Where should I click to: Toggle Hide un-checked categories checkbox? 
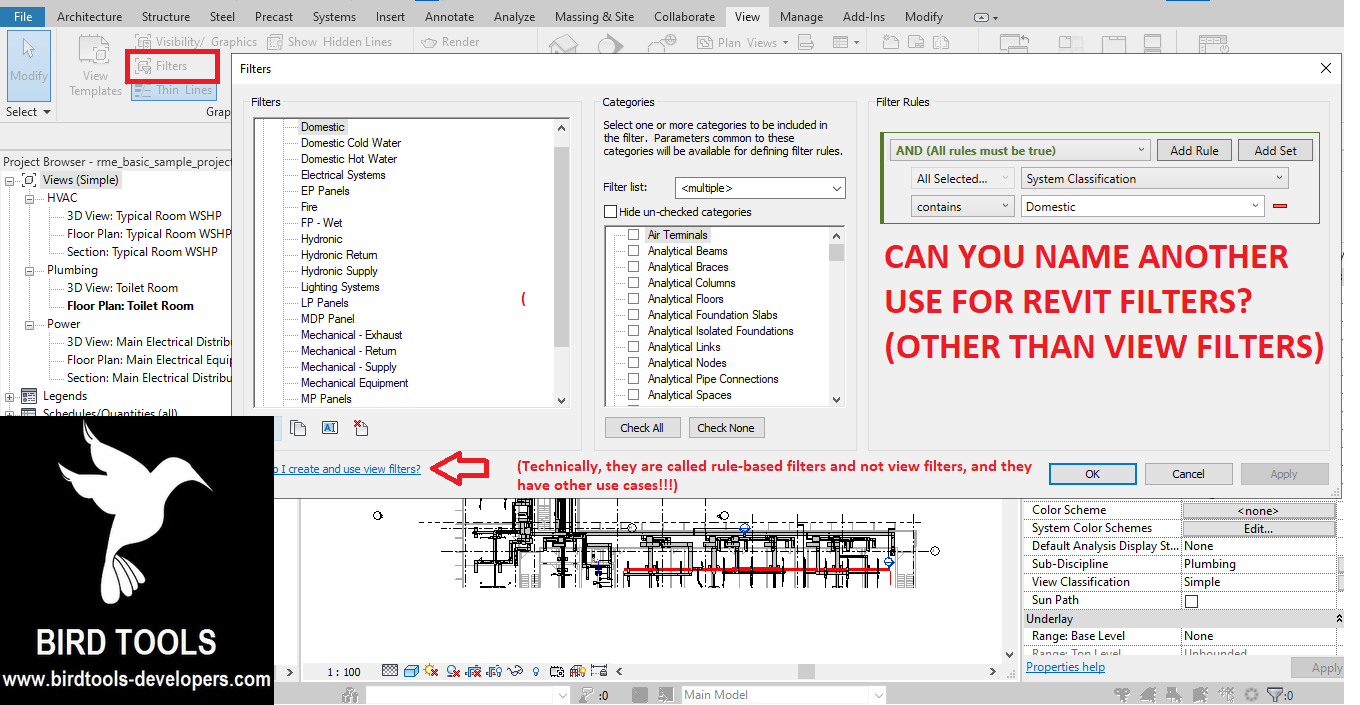pos(610,212)
